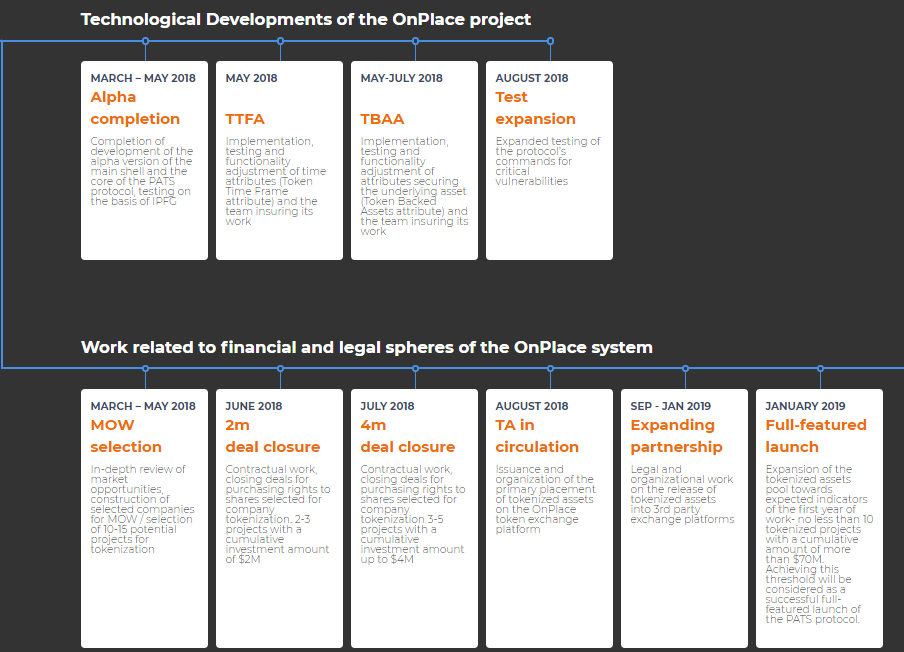Select the "TTFA" card title

coord(244,119)
